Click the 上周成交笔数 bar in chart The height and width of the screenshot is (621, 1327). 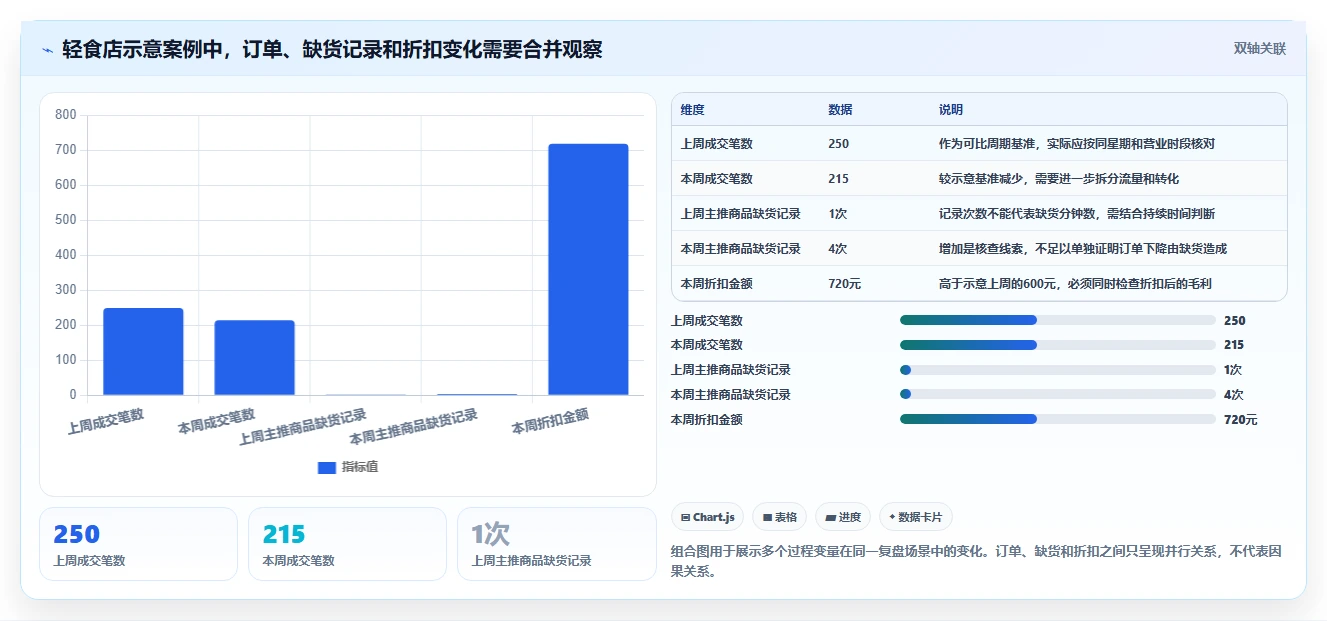[x=143, y=351]
